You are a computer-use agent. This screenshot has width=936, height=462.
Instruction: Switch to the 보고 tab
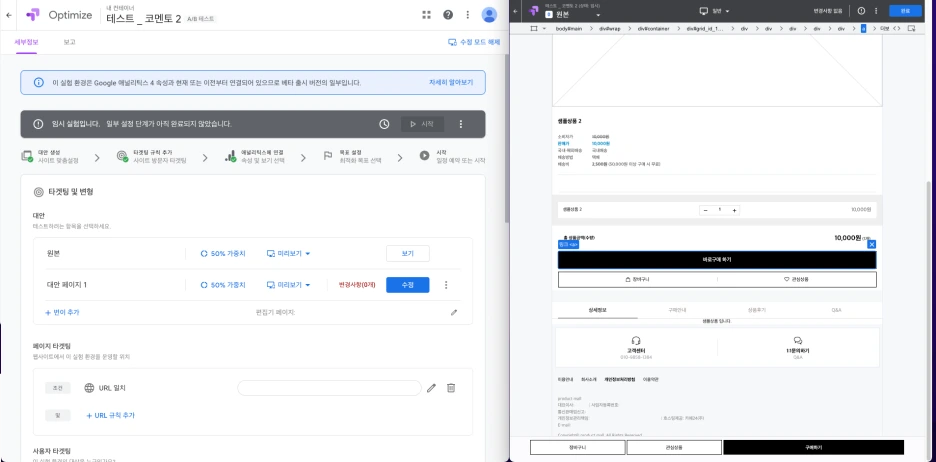click(x=69, y=42)
